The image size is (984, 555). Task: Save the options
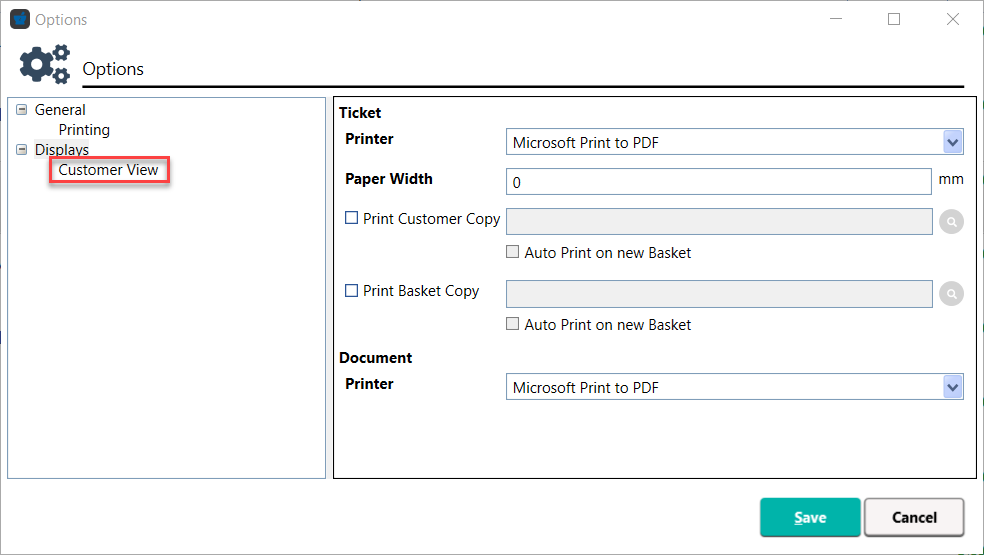[810, 517]
